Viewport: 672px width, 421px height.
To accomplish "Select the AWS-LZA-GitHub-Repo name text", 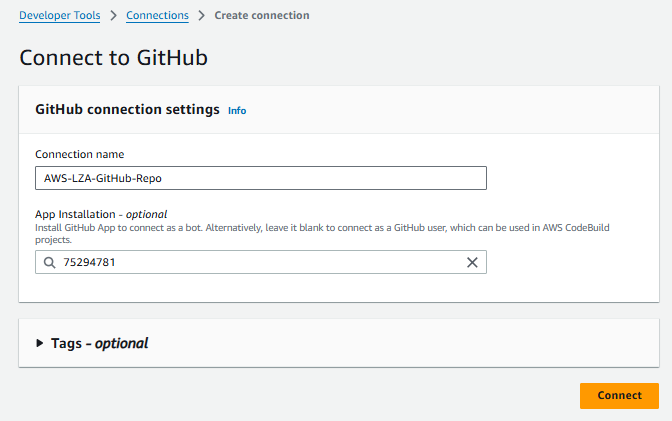I will (x=103, y=178).
